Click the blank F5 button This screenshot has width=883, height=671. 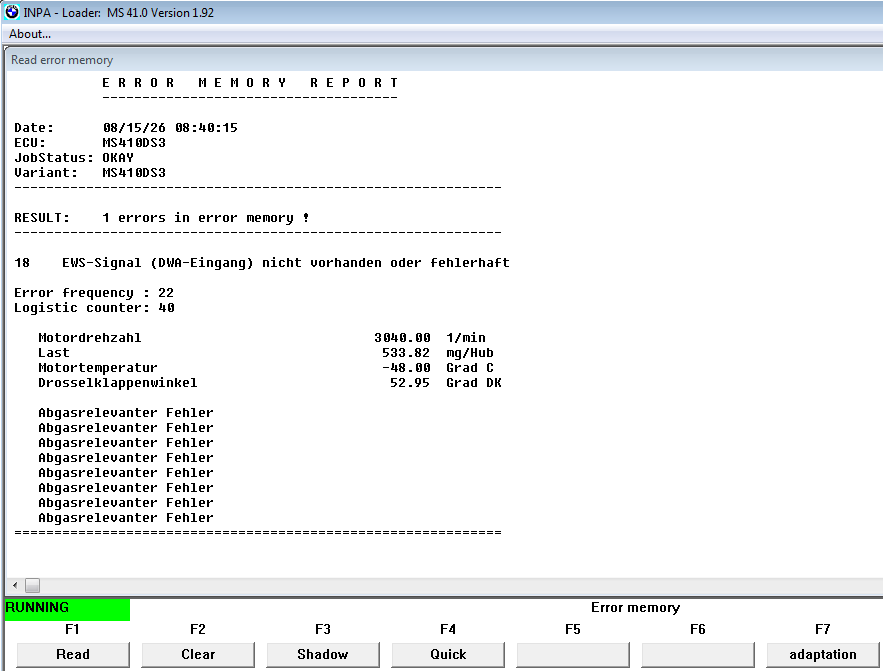(573, 655)
